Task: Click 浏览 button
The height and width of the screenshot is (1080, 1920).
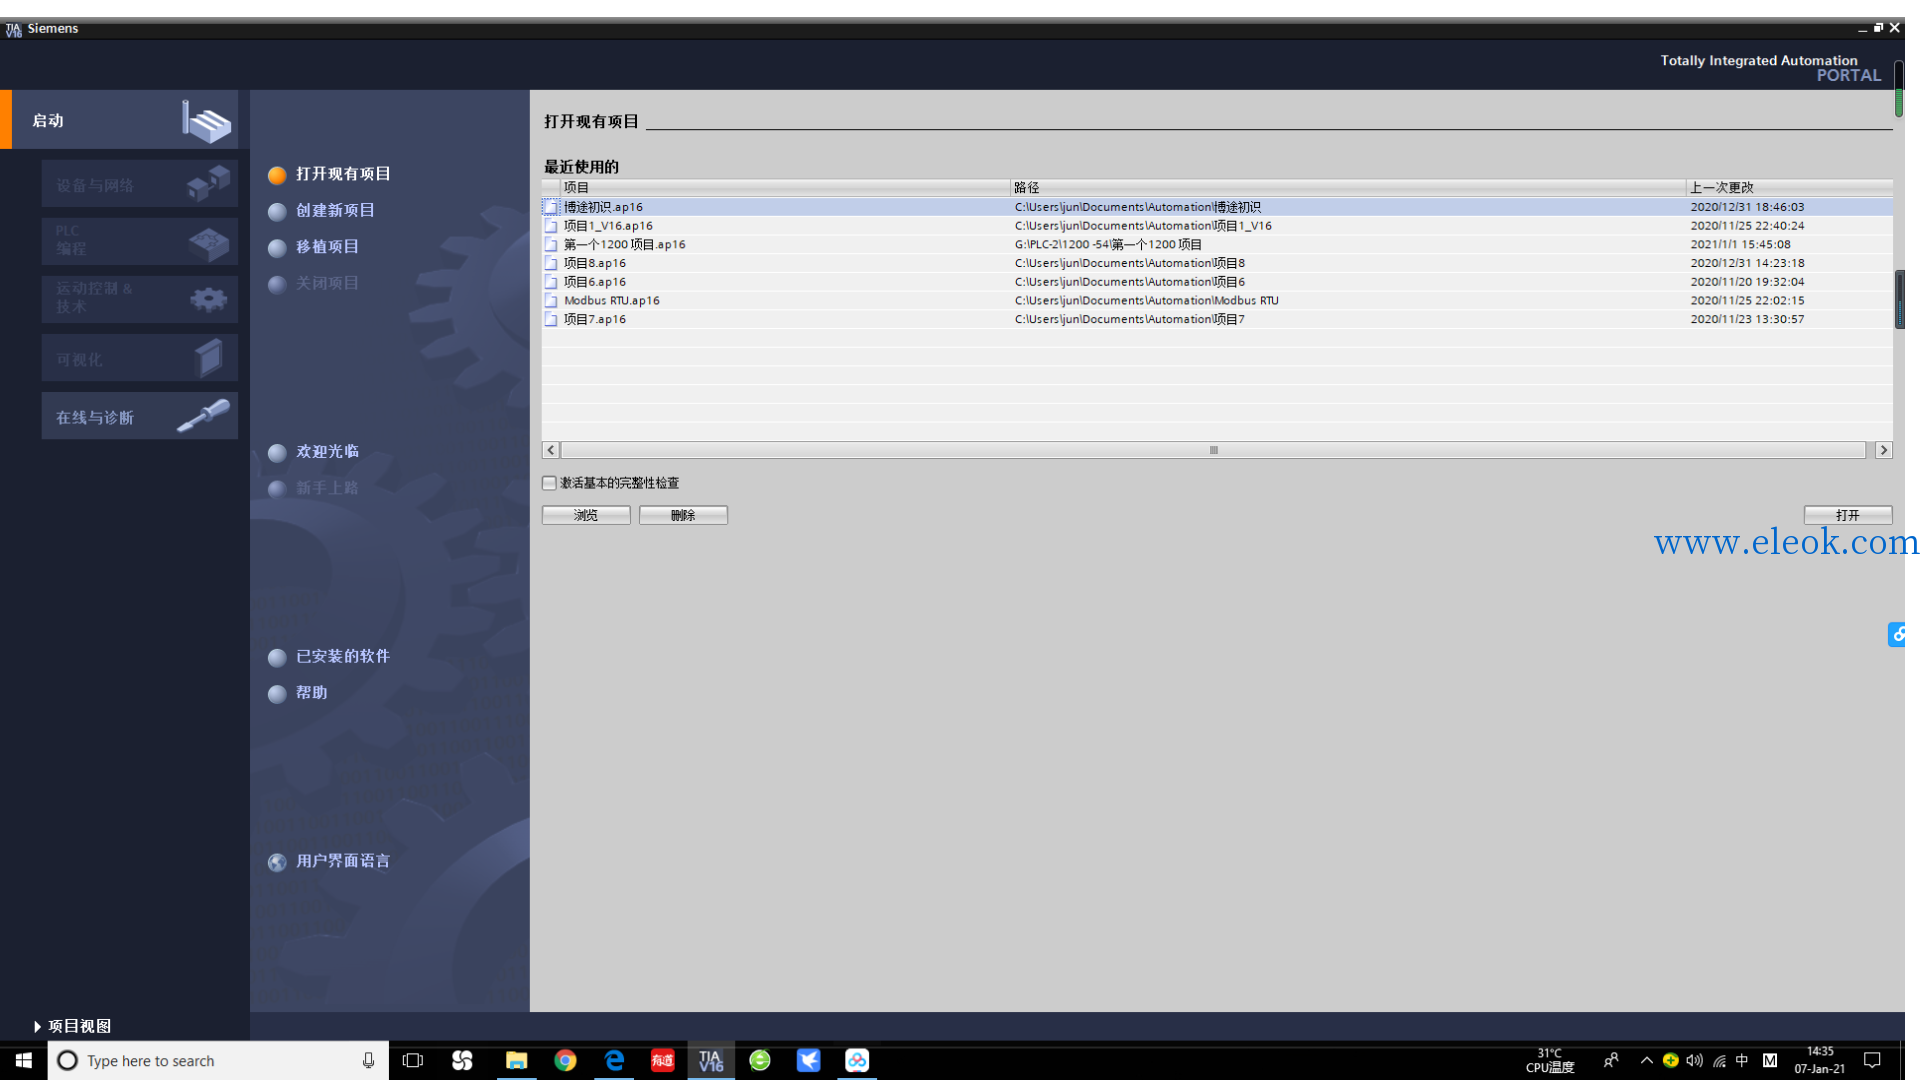Action: (586, 515)
